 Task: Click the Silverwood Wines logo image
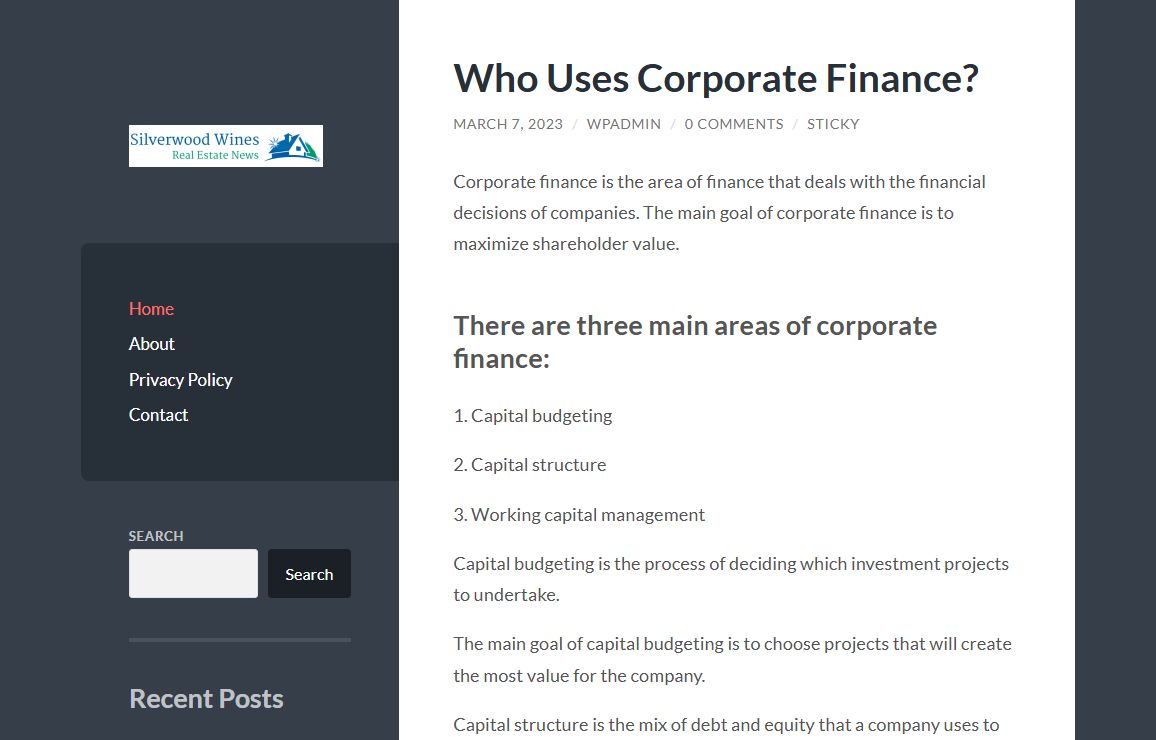[226, 146]
